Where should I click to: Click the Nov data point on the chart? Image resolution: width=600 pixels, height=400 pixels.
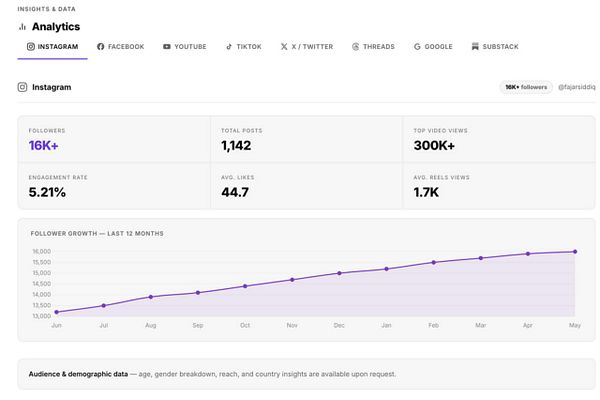tap(292, 280)
